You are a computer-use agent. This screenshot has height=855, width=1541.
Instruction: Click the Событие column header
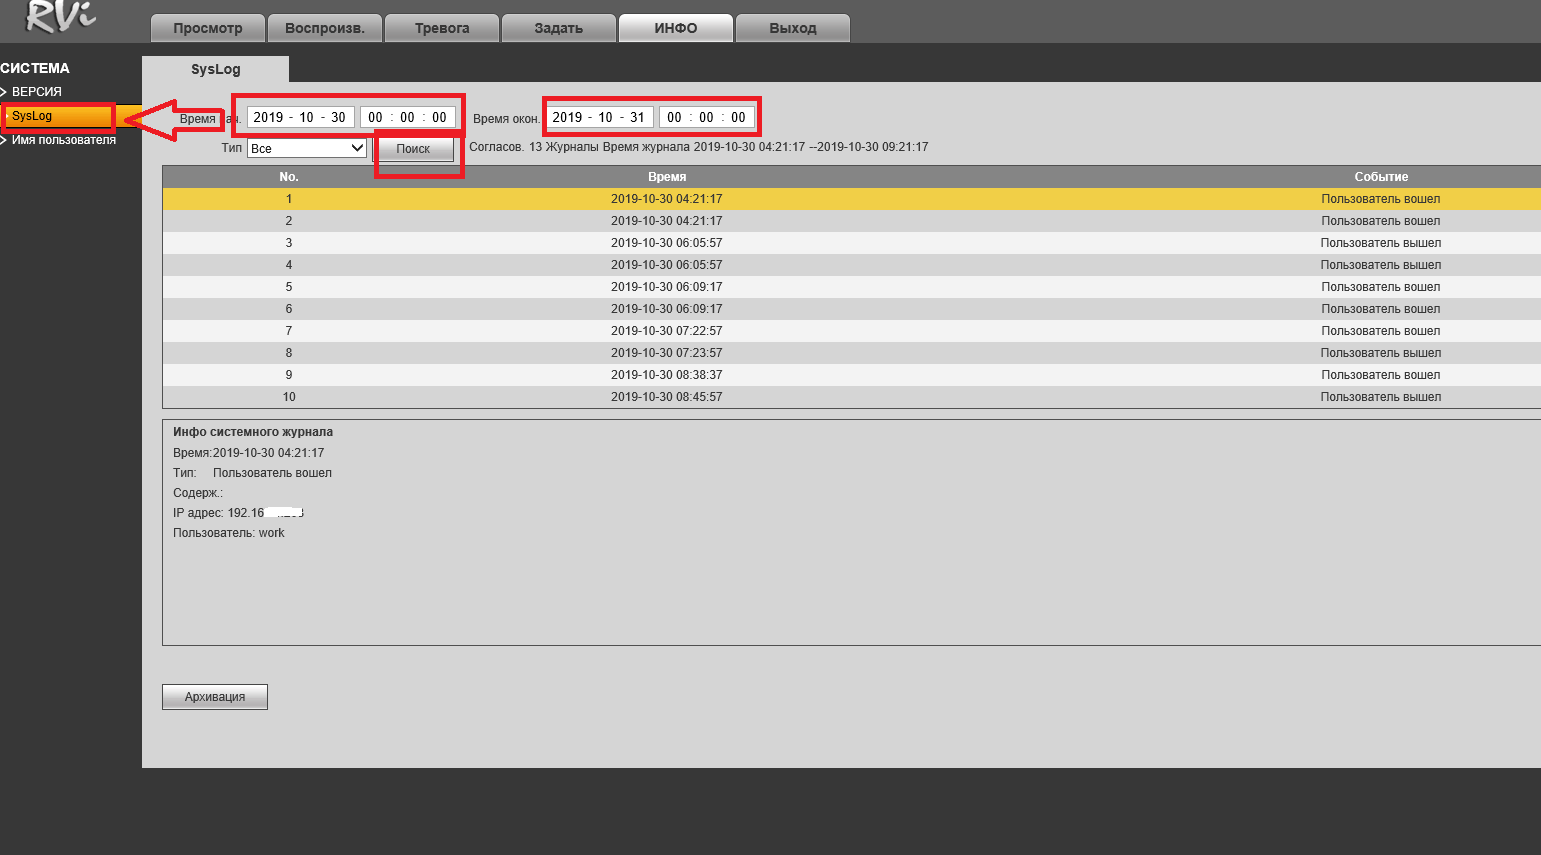coord(1381,177)
